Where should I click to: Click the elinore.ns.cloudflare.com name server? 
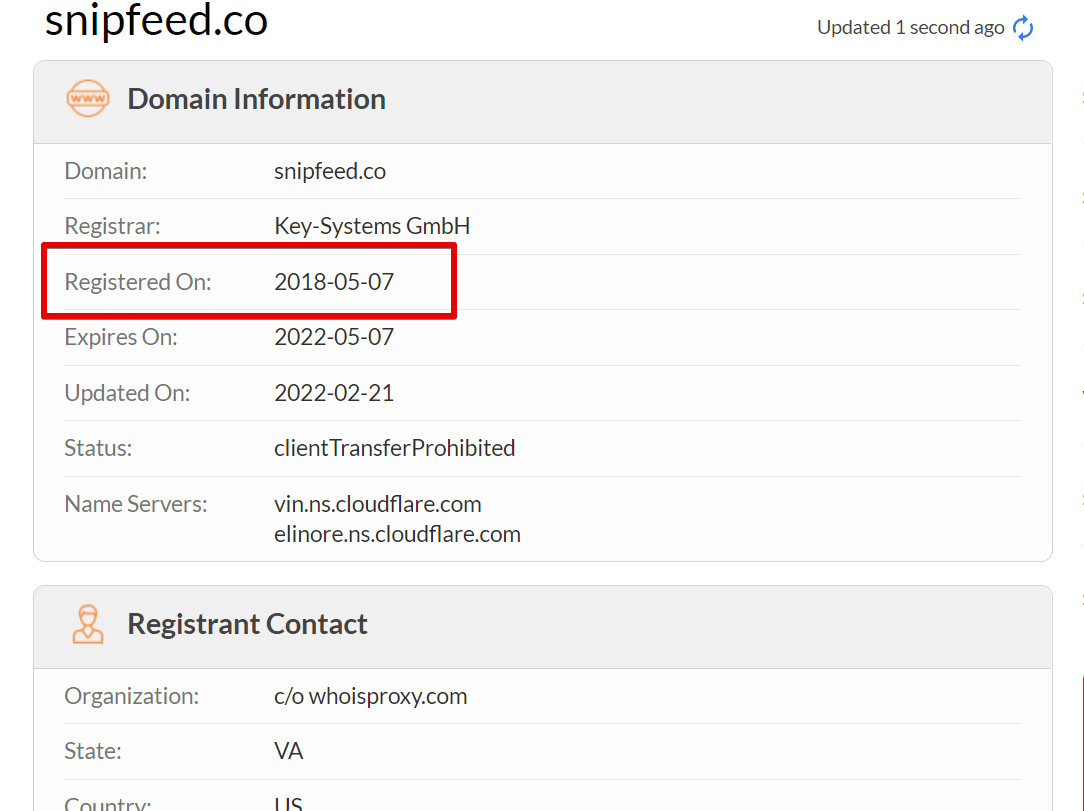(398, 534)
